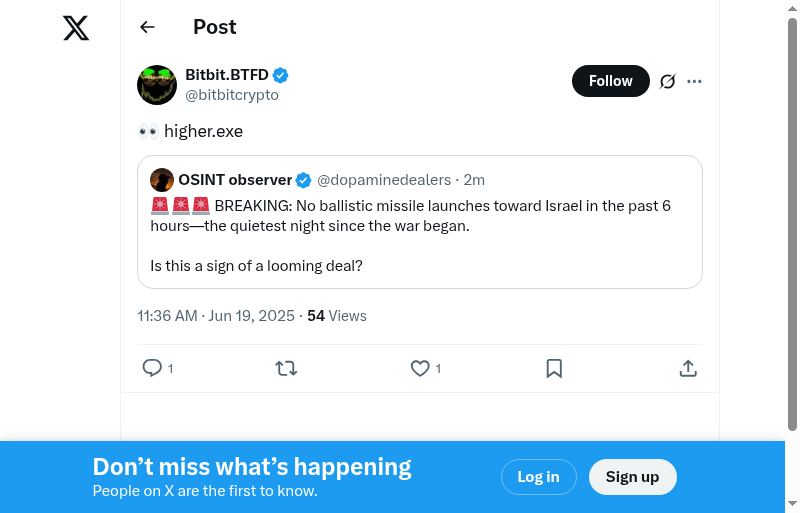Viewport: 800px width, 513px height.
Task: Click the X logo home icon
Action: tap(76, 28)
